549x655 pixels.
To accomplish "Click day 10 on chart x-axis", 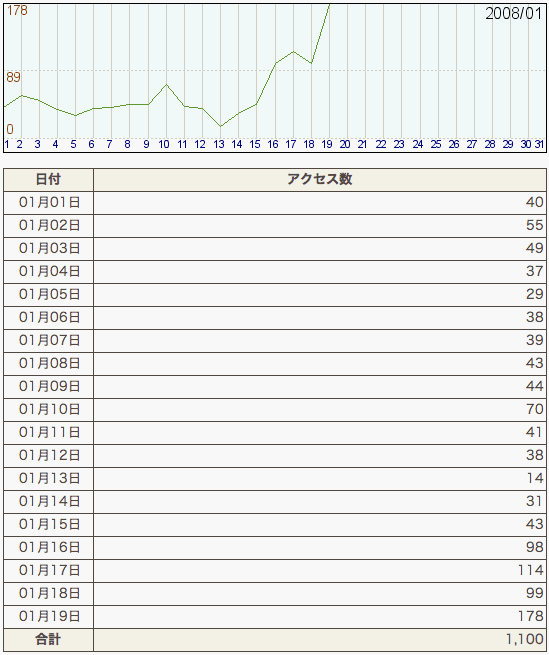I will pyautogui.click(x=164, y=145).
